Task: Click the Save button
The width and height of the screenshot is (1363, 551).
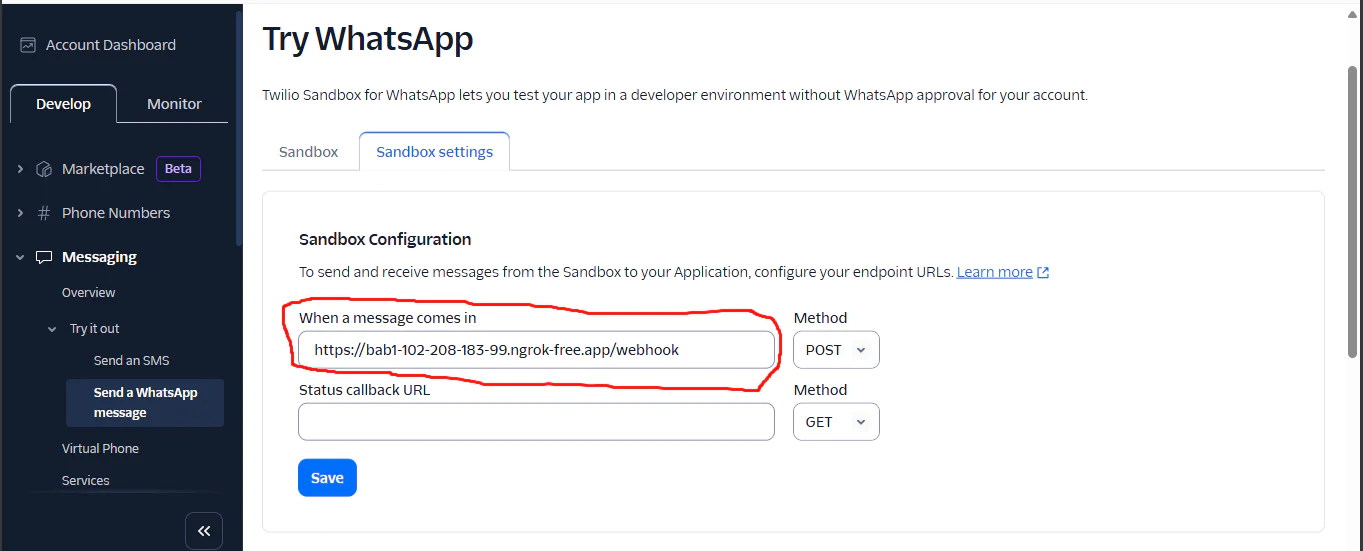Action: 327,478
